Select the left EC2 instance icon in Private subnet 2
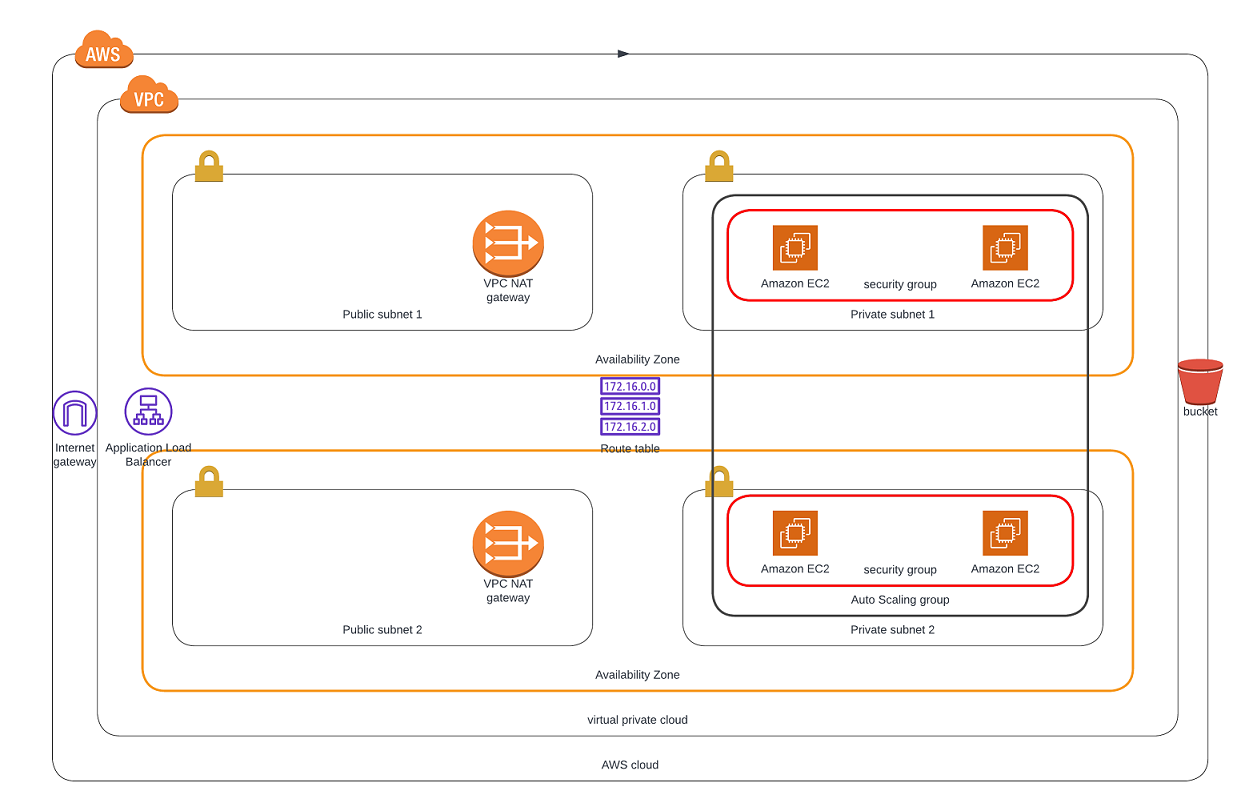The height and width of the screenshot is (811, 1253). (795, 533)
